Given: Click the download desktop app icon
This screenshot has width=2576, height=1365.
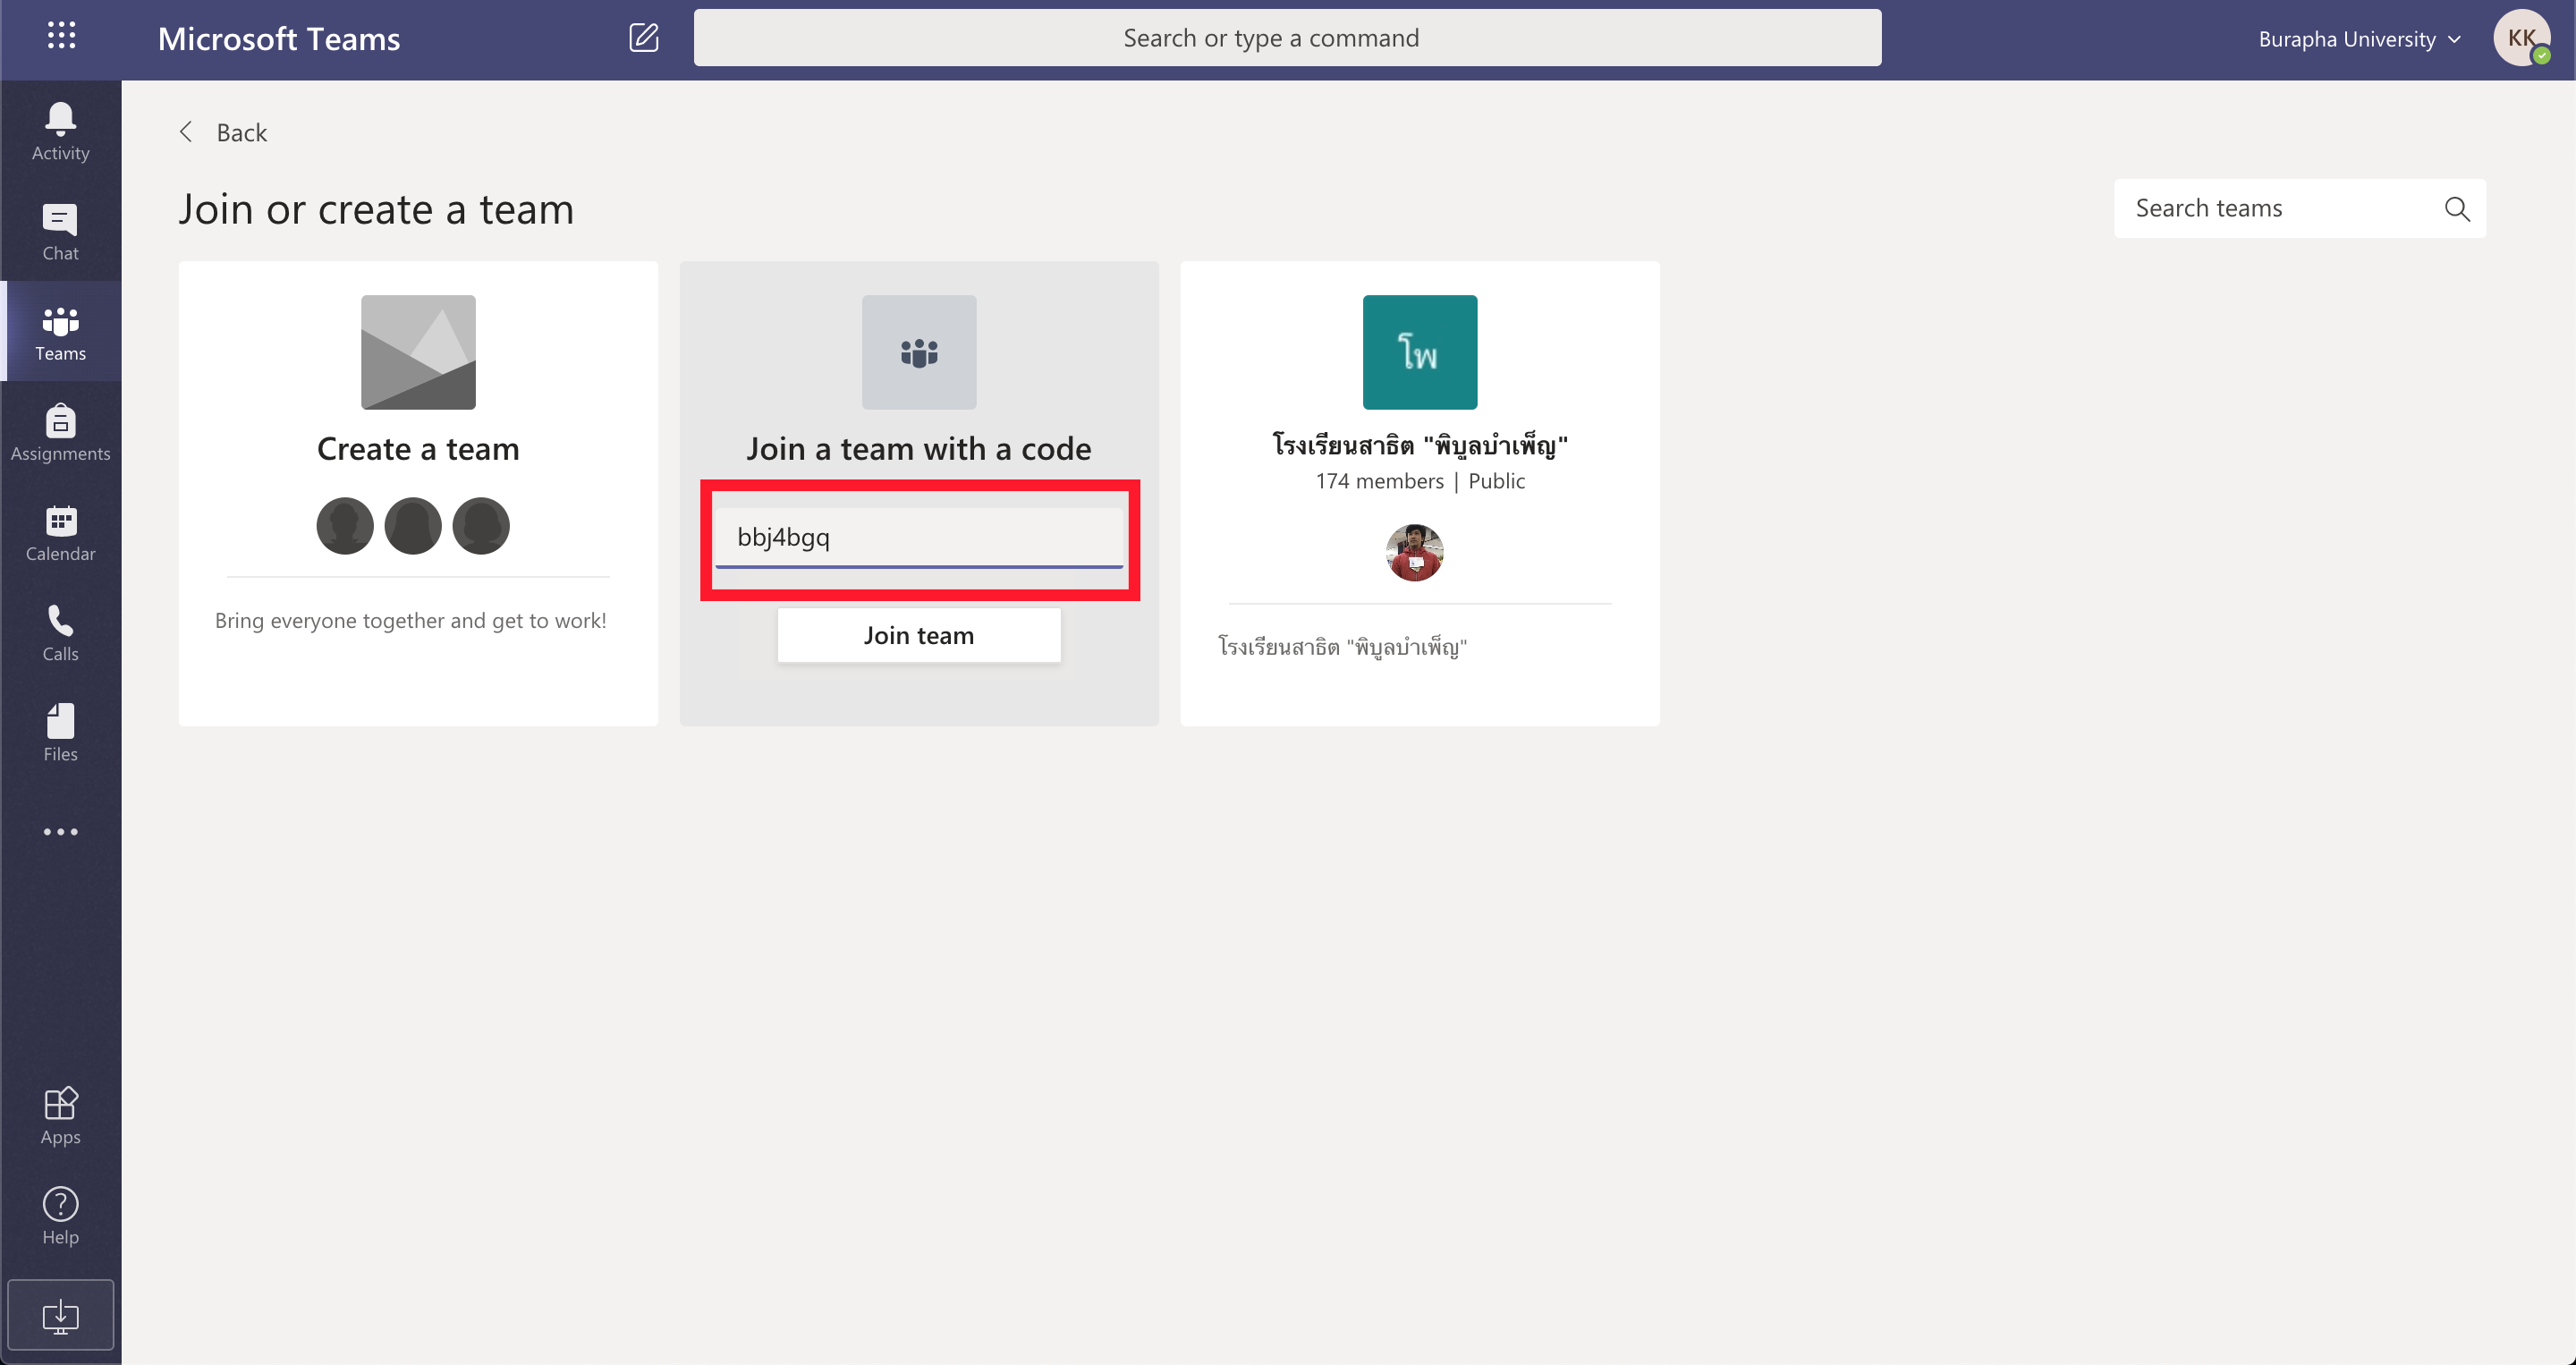Looking at the screenshot, I should pyautogui.click(x=60, y=1315).
